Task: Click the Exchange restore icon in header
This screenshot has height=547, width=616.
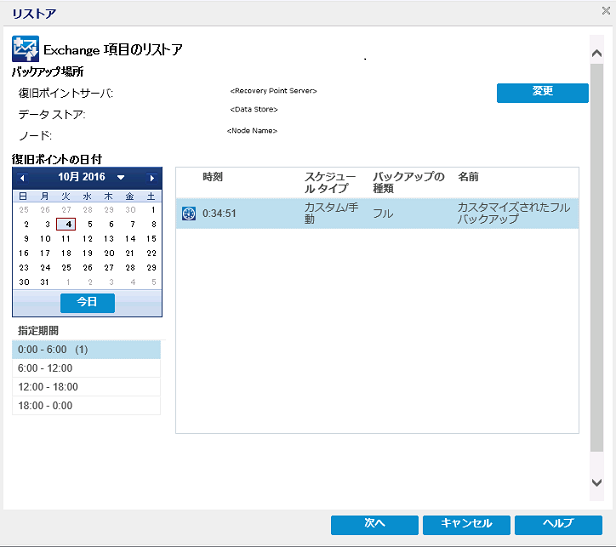Action: tap(25, 49)
